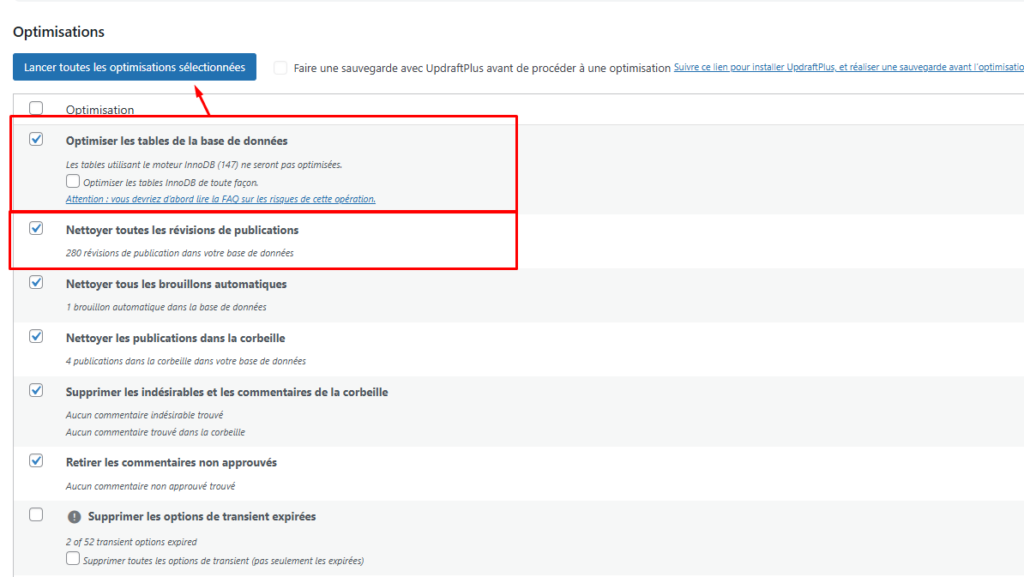Disable 'Supprimer les indésirables et les commentaires' checkbox

click(x=37, y=391)
